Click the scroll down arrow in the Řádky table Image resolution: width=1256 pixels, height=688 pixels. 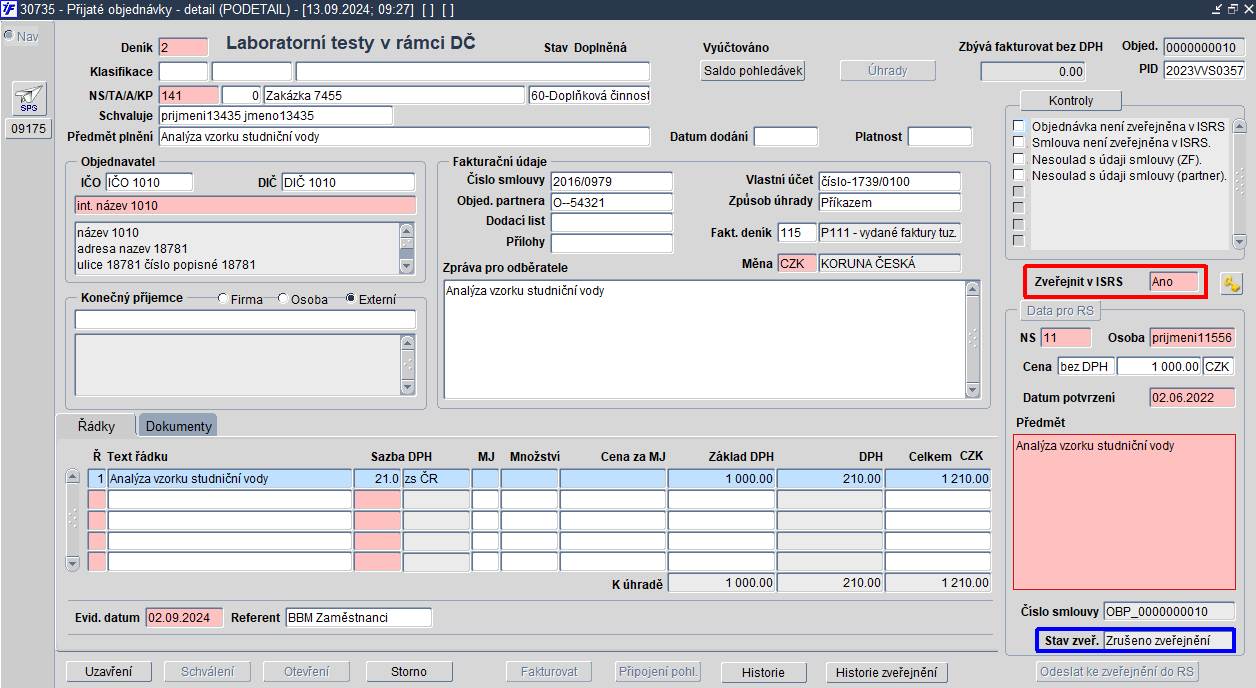point(72,563)
